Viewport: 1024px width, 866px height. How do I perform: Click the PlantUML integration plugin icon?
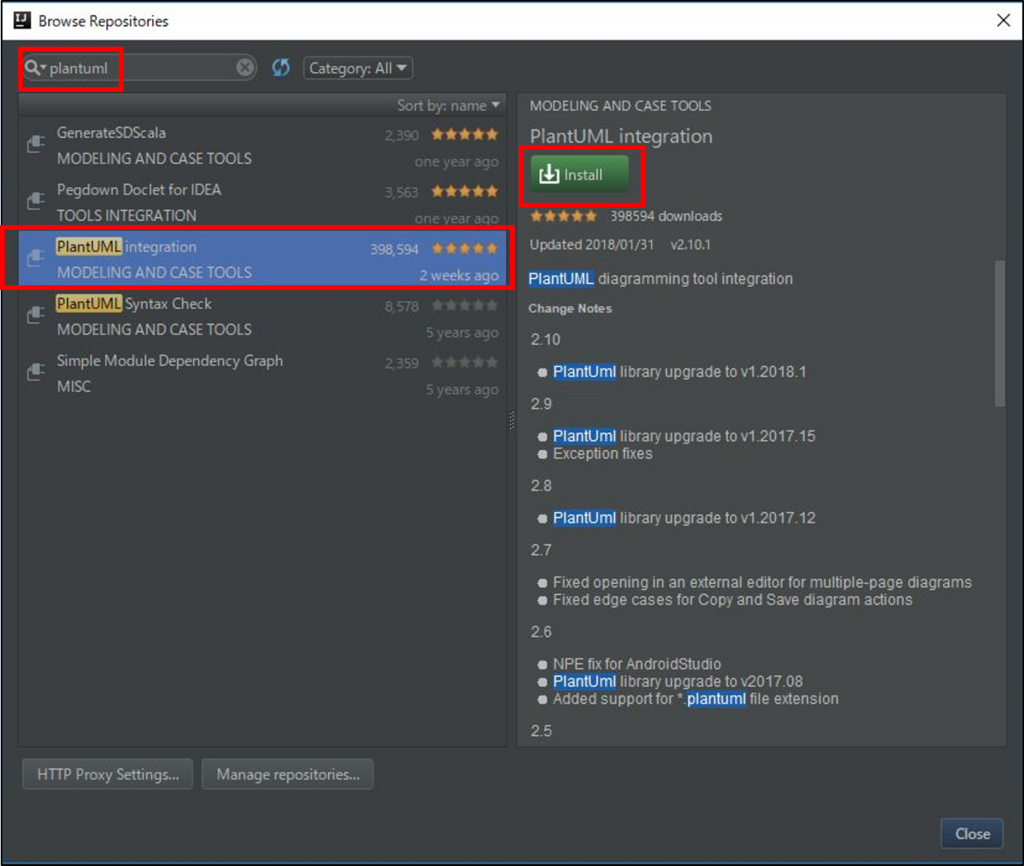36,257
